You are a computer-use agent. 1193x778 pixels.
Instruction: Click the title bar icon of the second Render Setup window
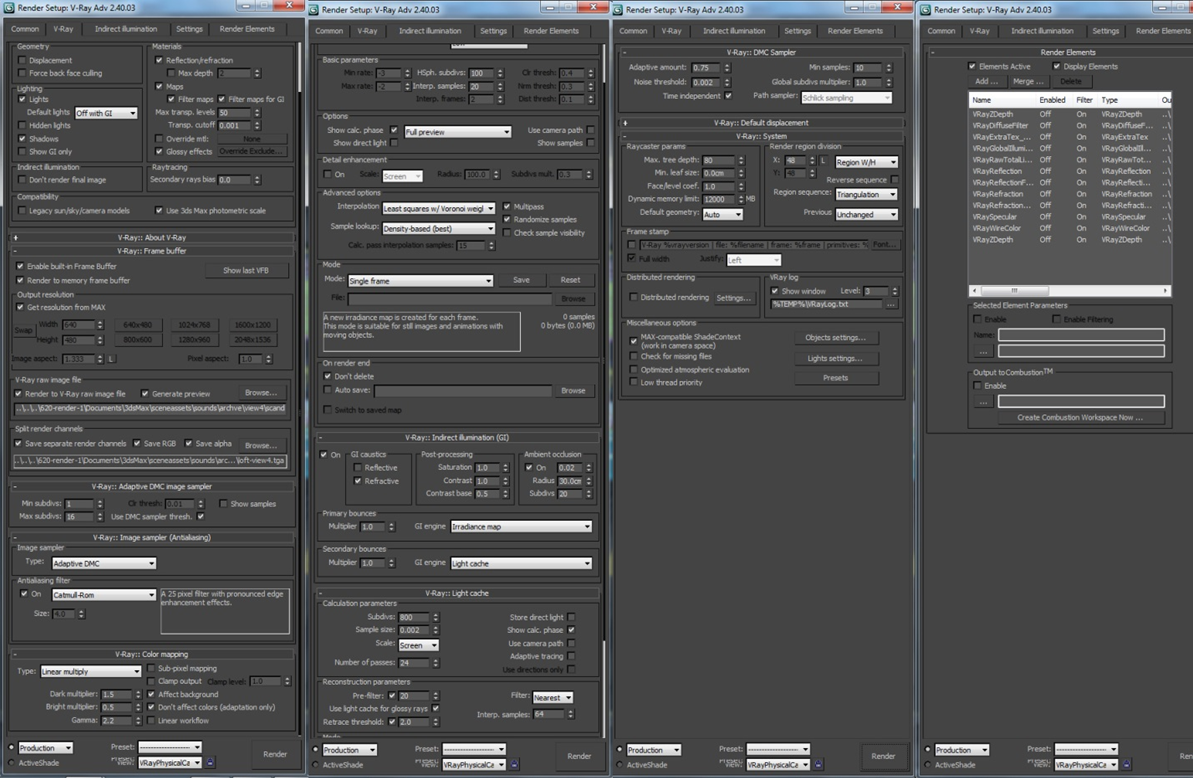click(x=313, y=10)
